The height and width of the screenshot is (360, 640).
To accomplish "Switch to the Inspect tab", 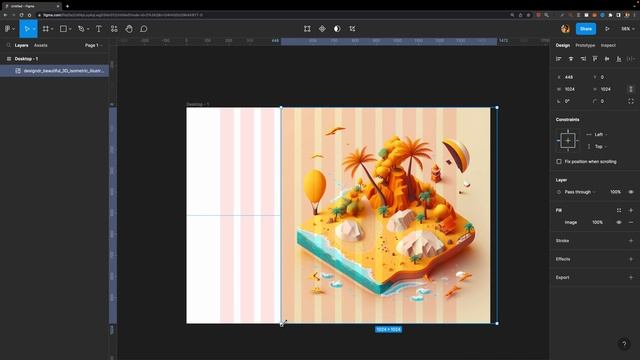I will [608, 45].
